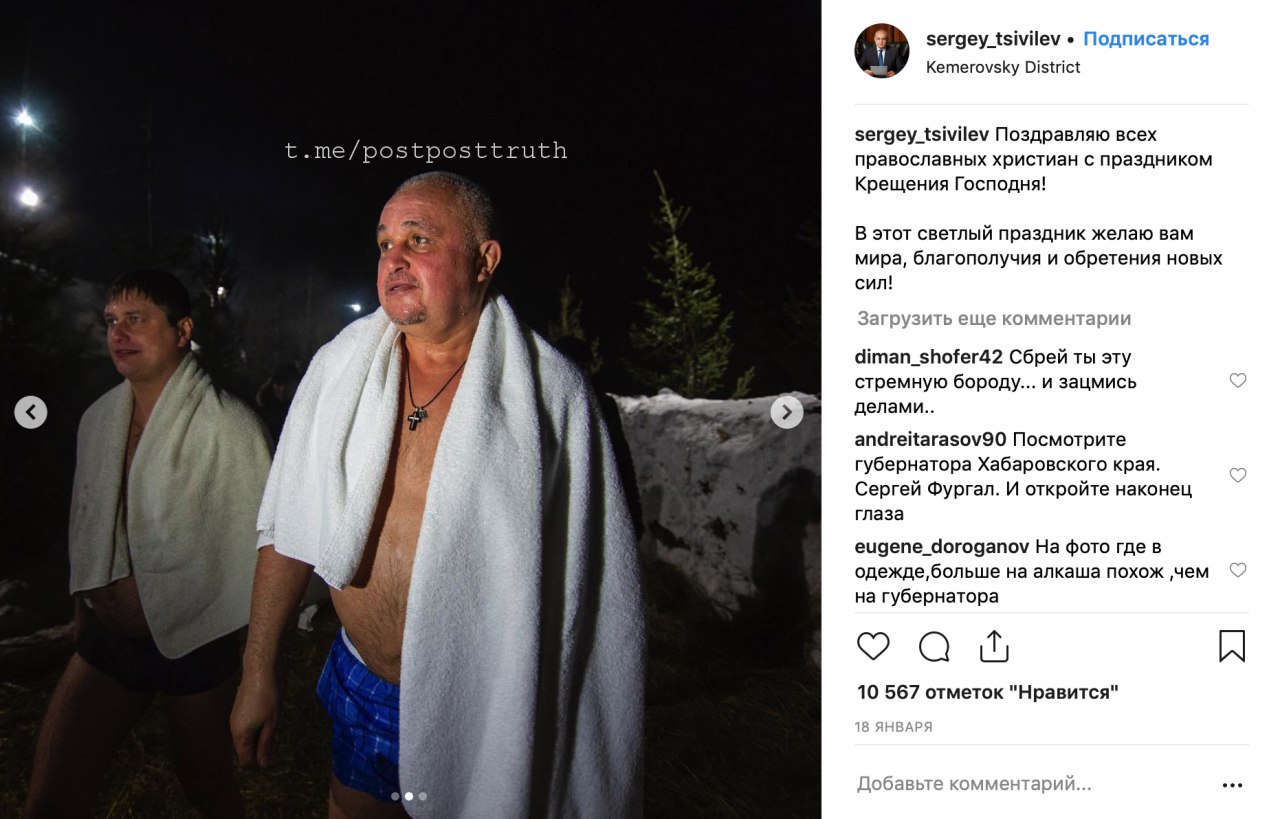The height and width of the screenshot is (819, 1280).
Task: Like diman_shofer42's comment
Action: (1238, 380)
